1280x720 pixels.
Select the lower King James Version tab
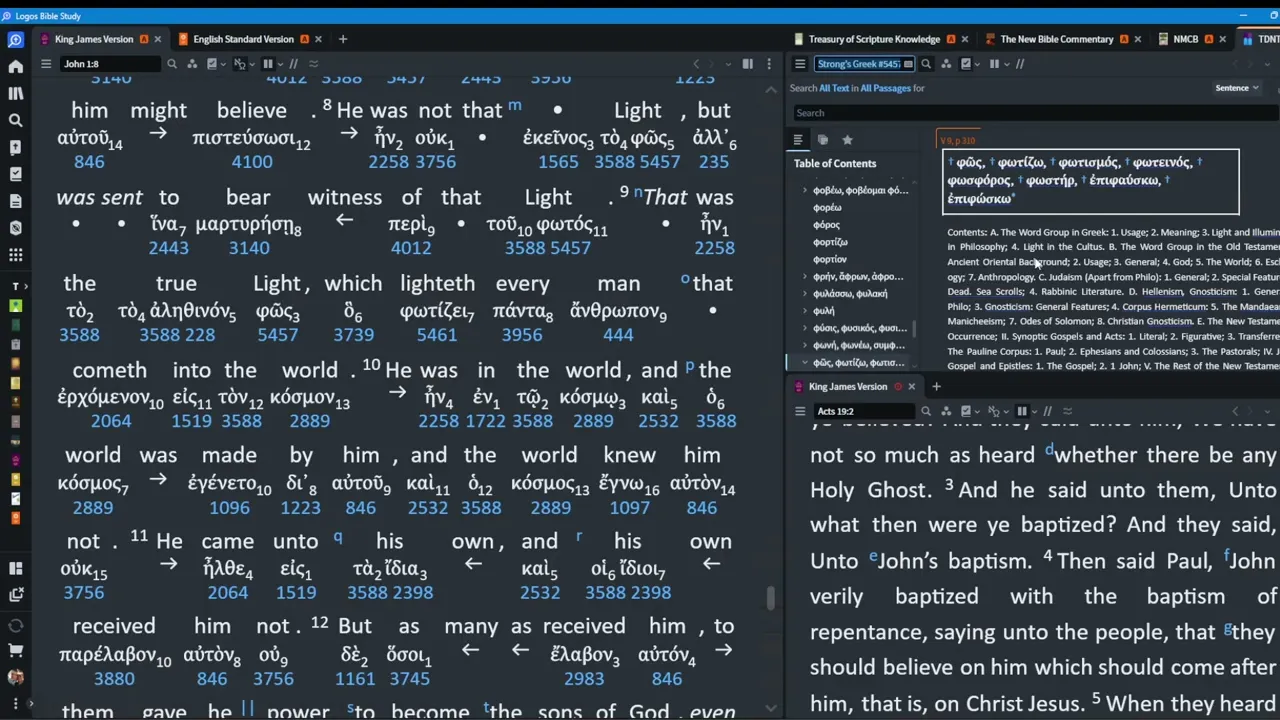click(848, 386)
